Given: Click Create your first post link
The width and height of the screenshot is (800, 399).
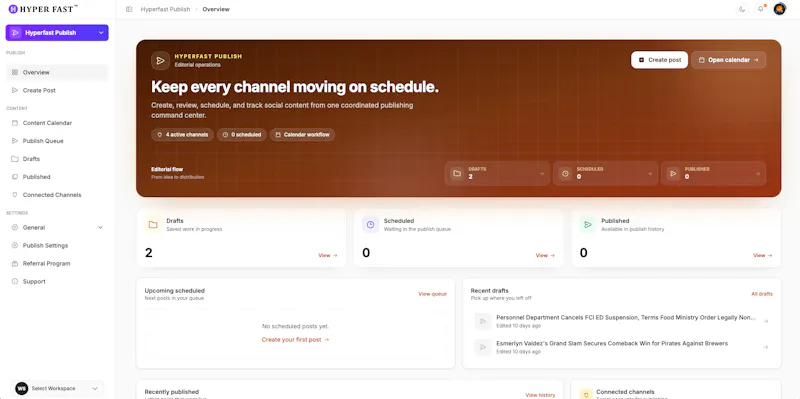Looking at the screenshot, I should [295, 340].
